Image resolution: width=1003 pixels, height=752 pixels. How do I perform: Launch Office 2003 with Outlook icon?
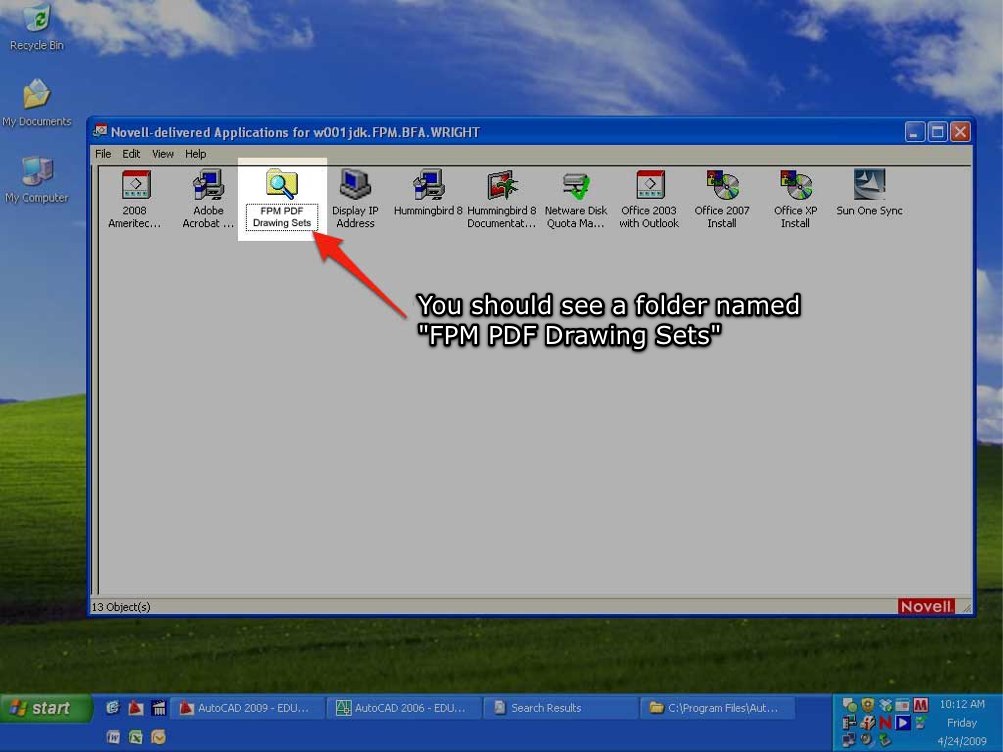649,187
